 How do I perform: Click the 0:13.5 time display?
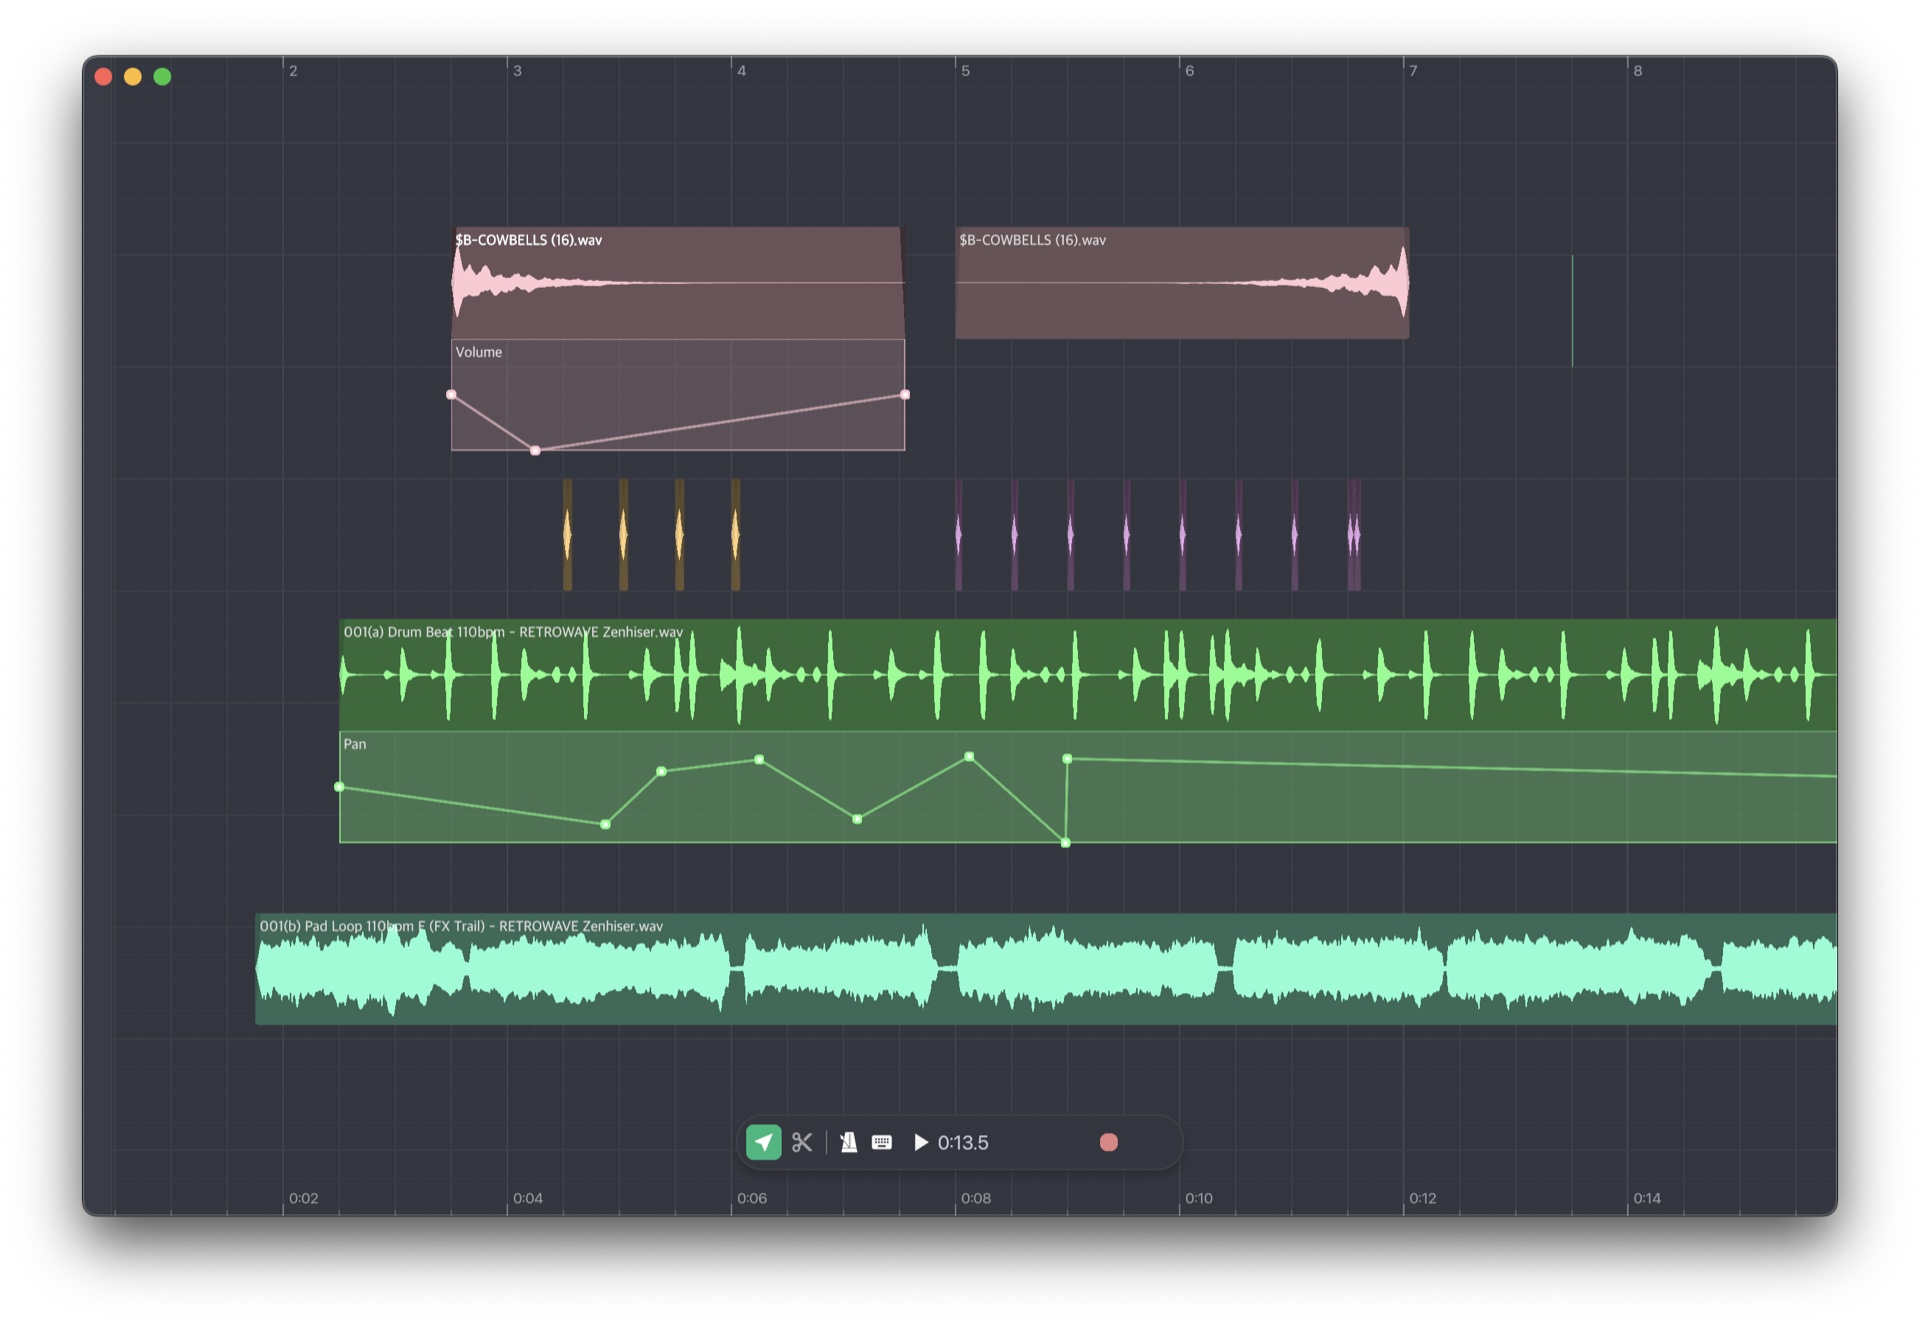[962, 1142]
